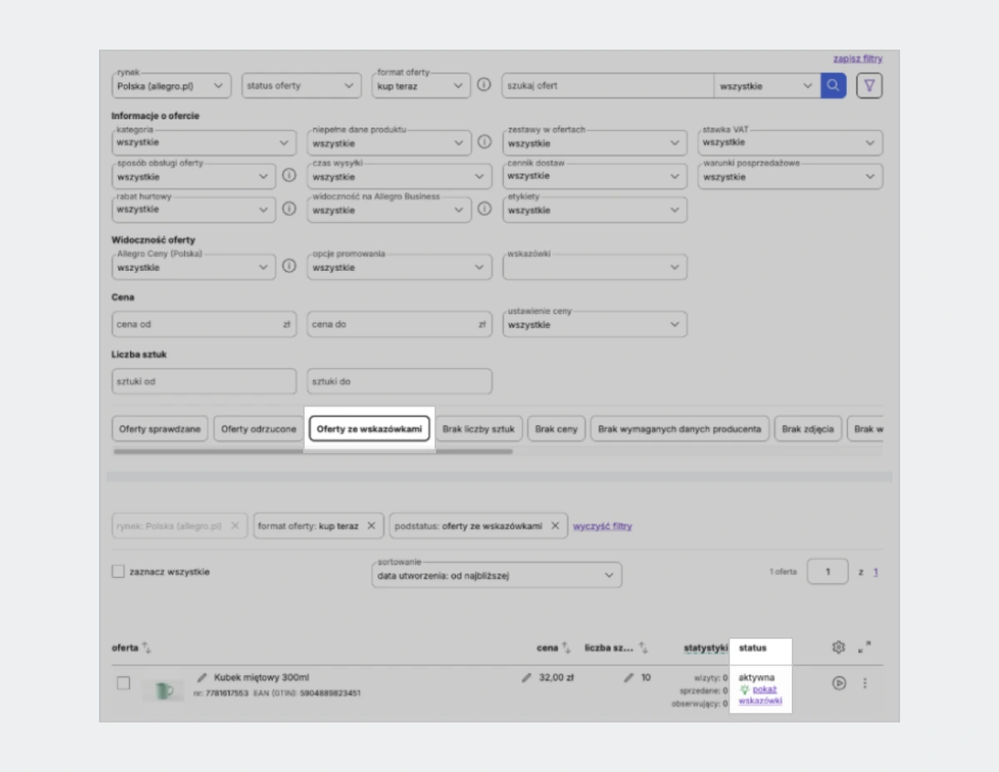The height and width of the screenshot is (772, 999).
Task: Edit price pencil next to 32,00 zł
Action: 526,677
